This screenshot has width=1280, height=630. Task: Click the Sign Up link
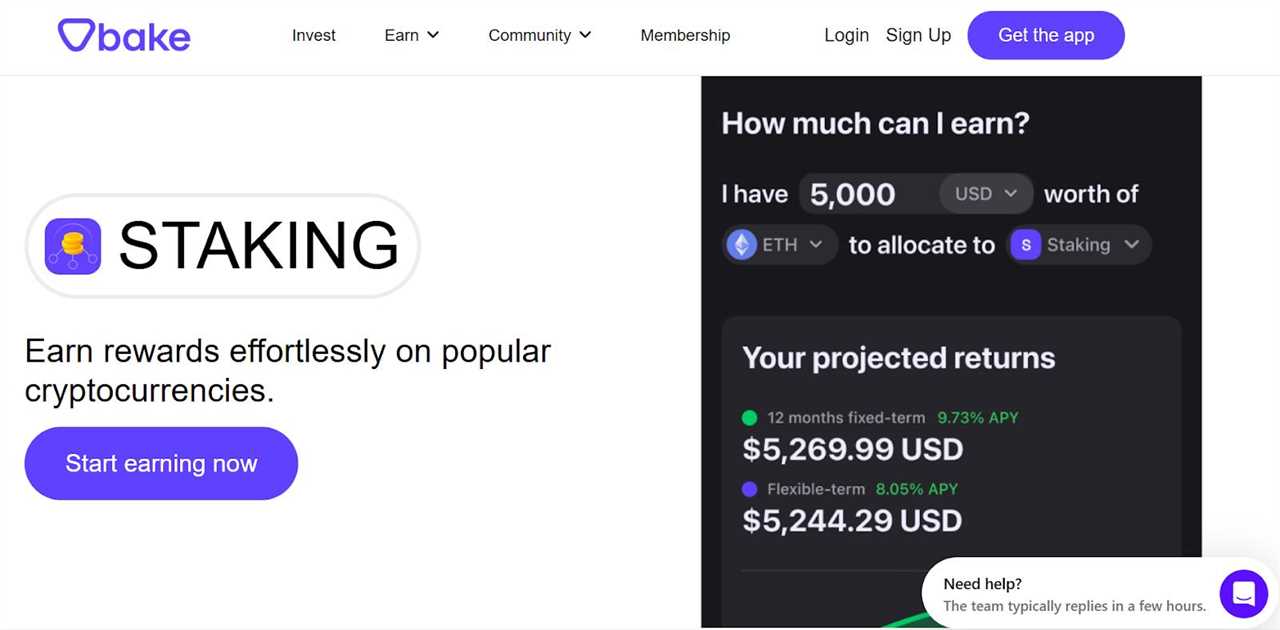[x=918, y=35]
